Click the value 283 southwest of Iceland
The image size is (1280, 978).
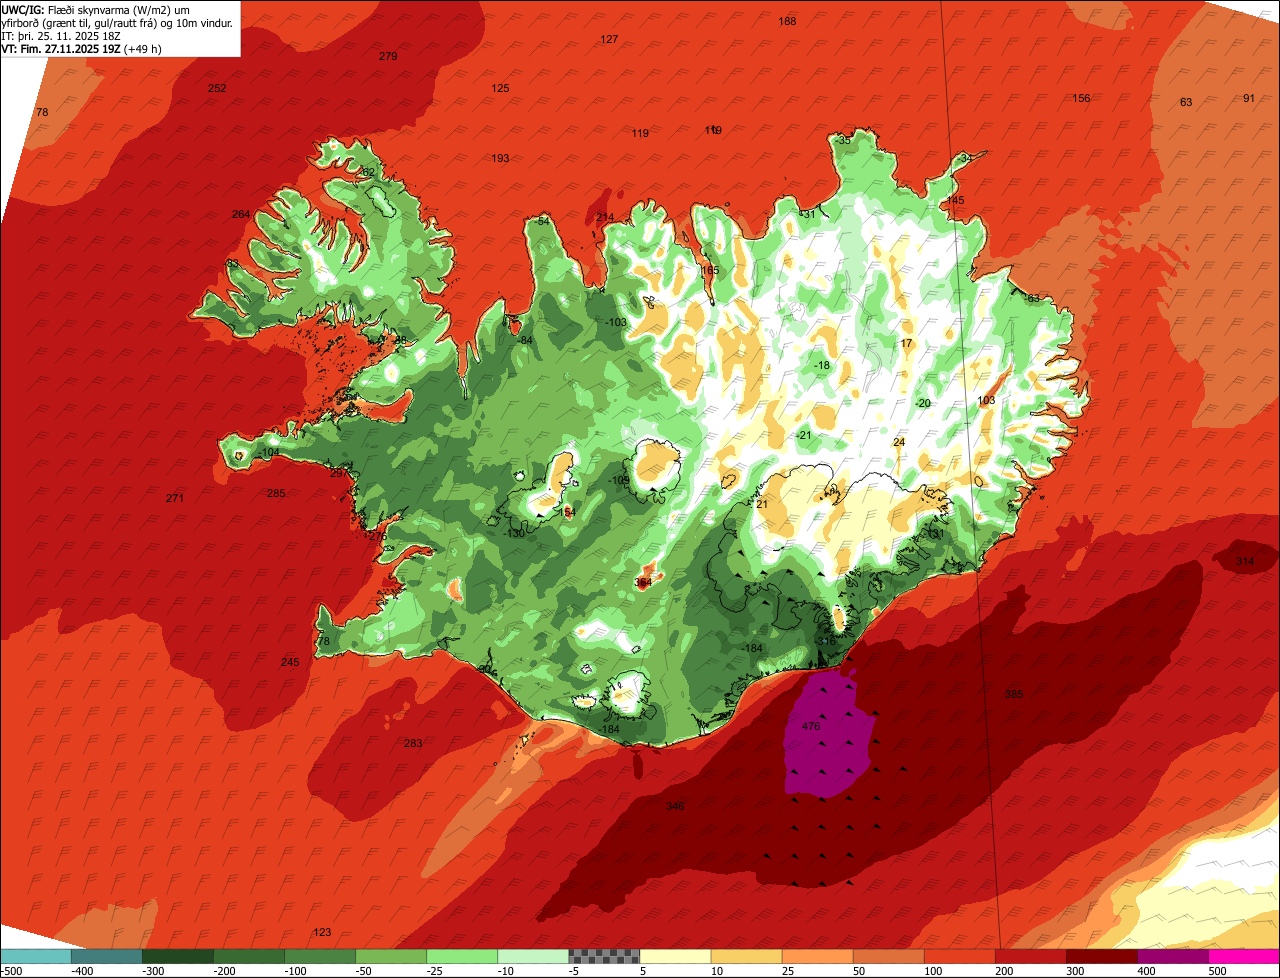[413, 744]
